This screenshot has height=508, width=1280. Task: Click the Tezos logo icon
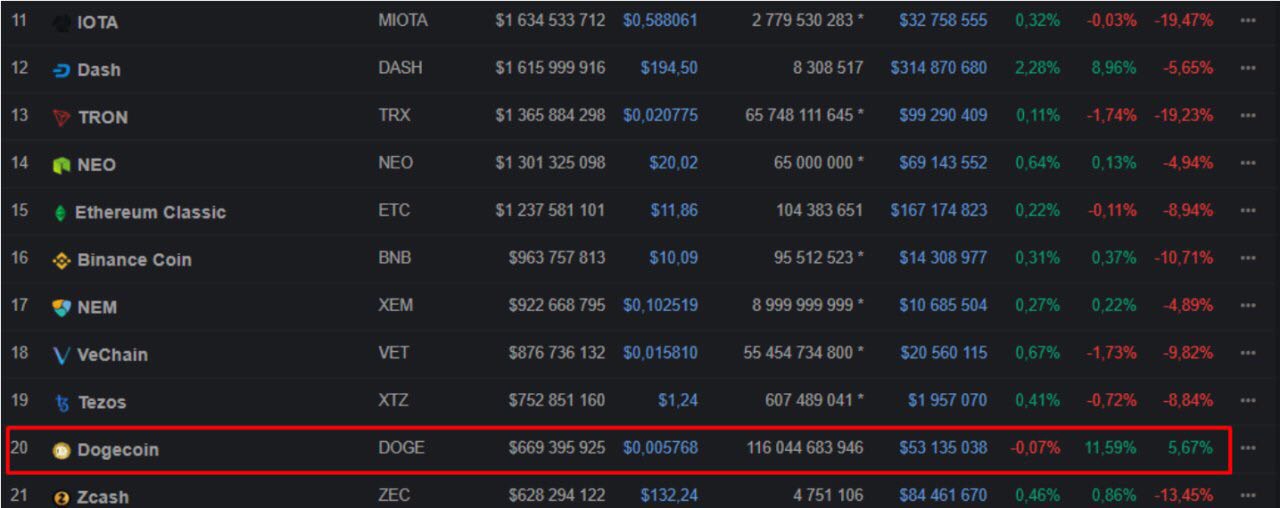point(62,403)
